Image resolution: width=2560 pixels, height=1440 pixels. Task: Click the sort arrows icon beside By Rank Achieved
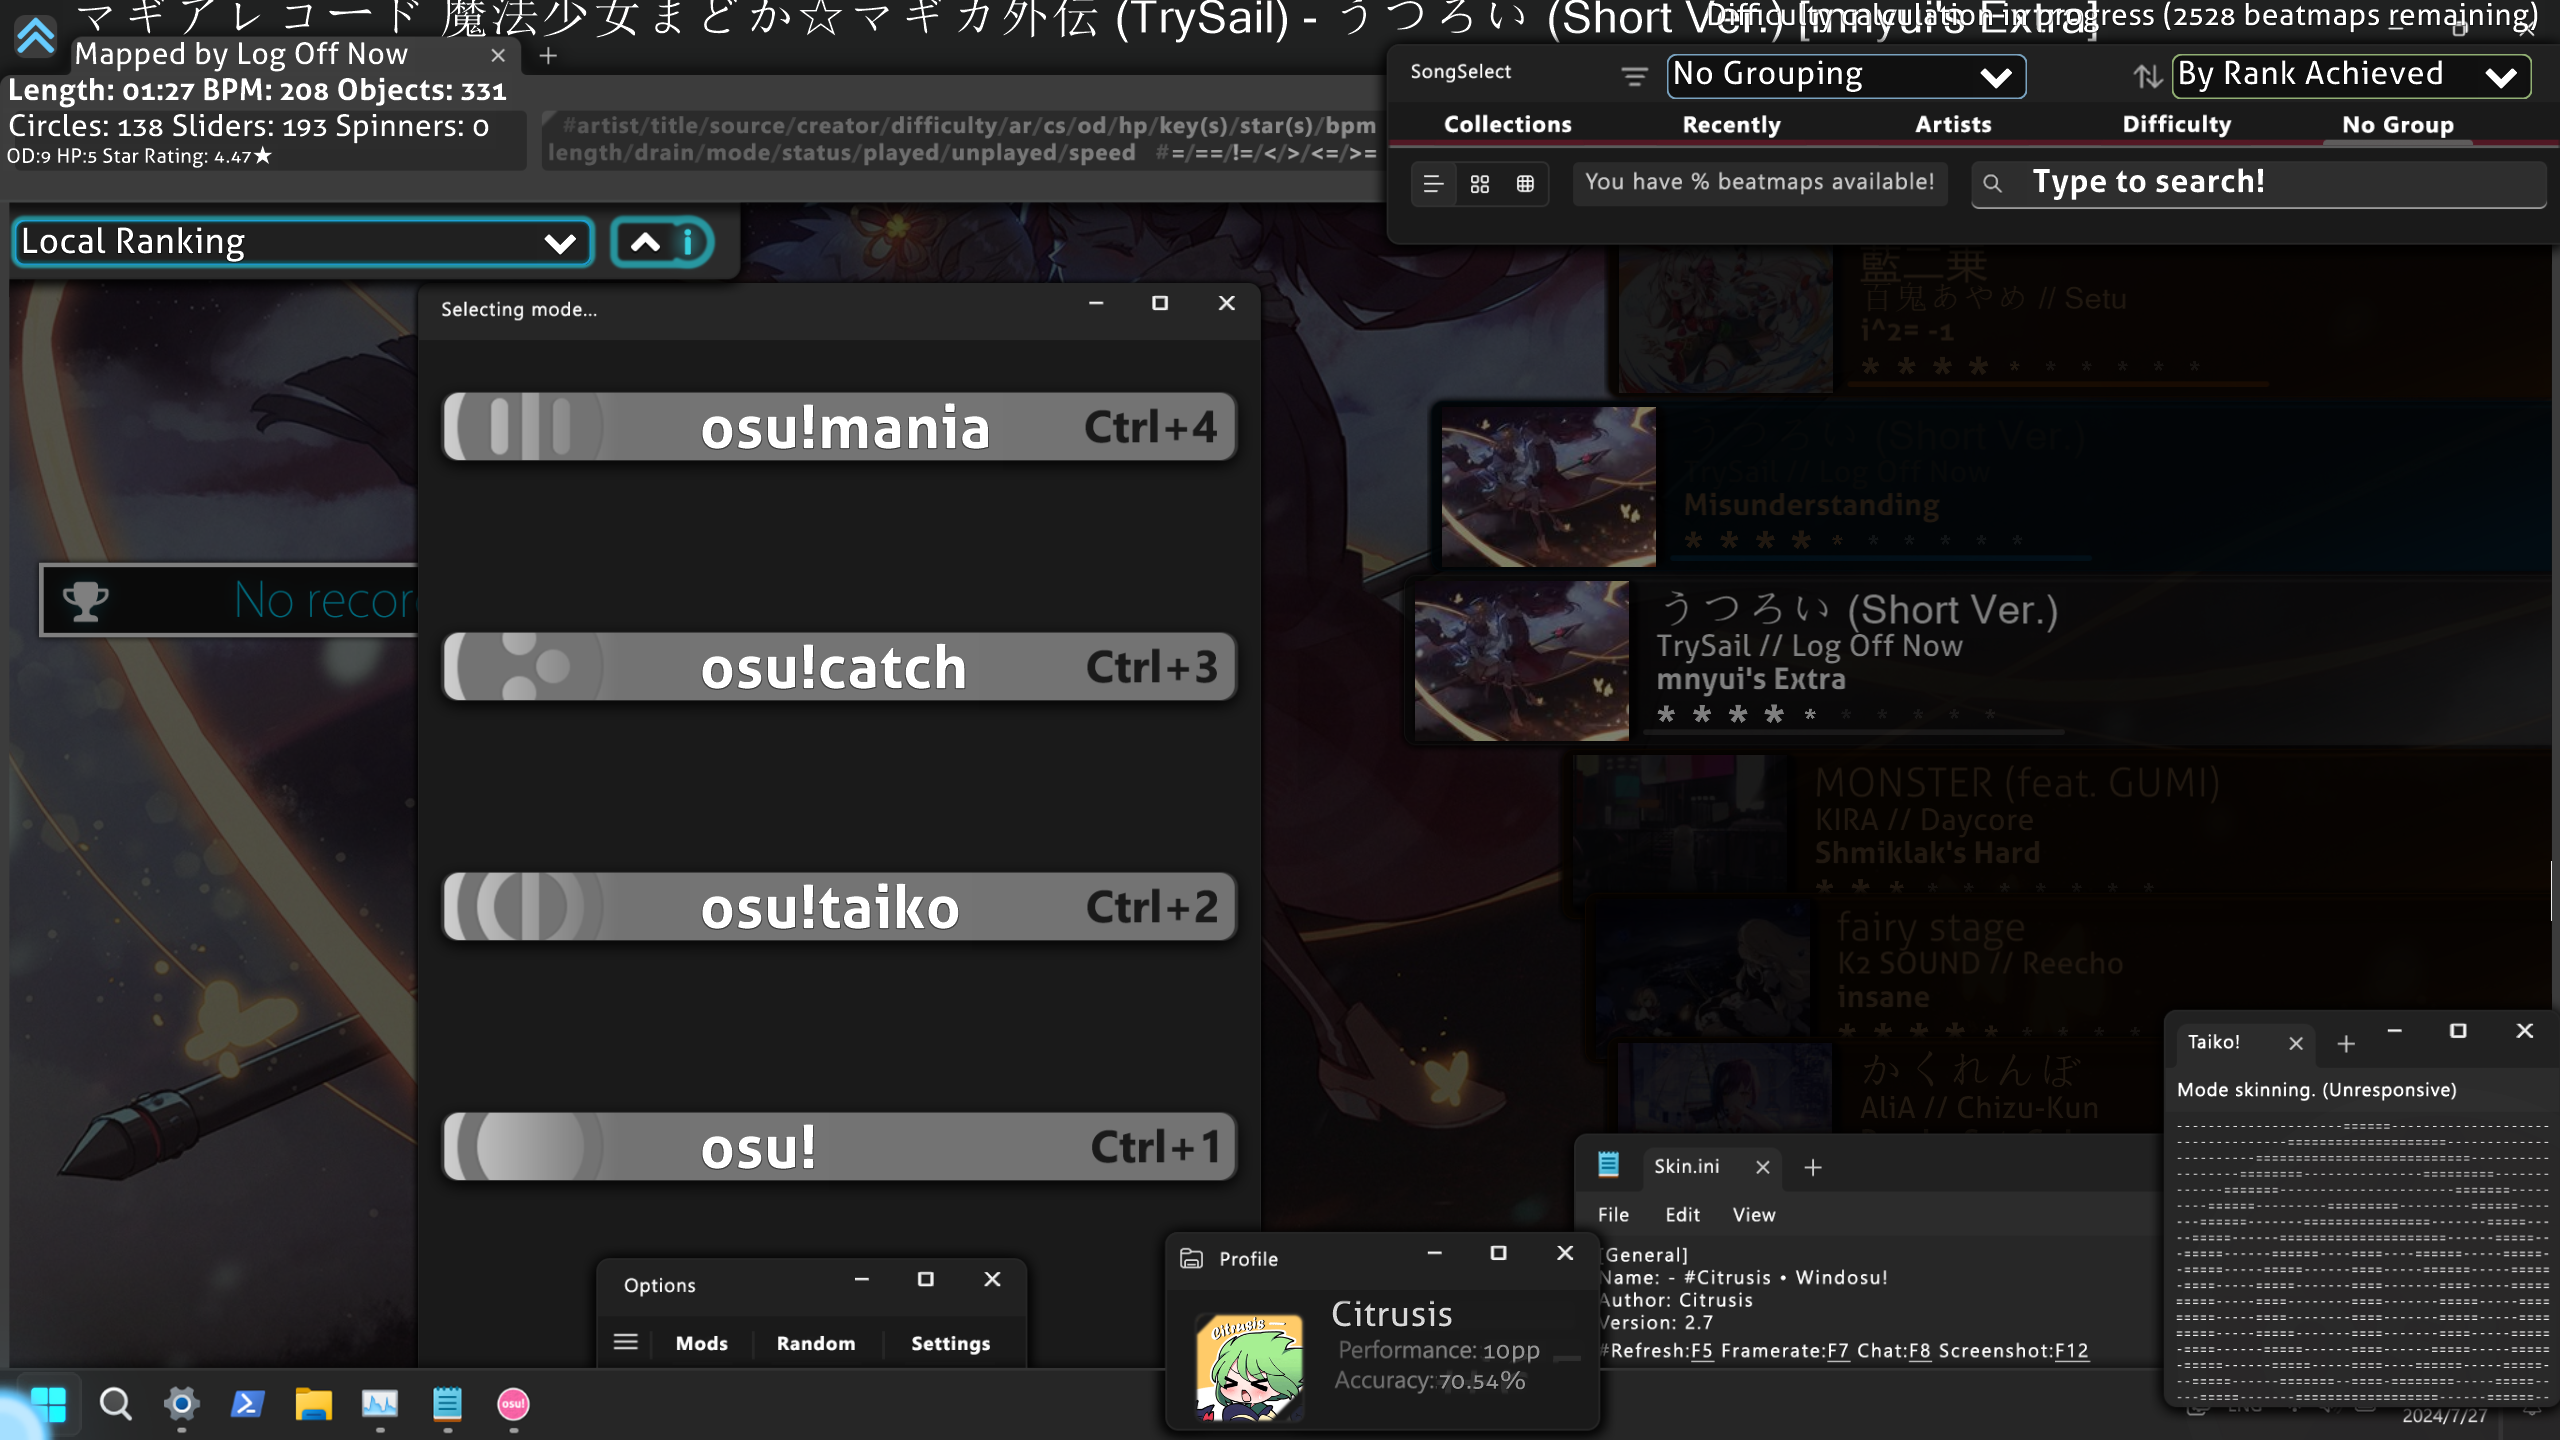click(2147, 76)
